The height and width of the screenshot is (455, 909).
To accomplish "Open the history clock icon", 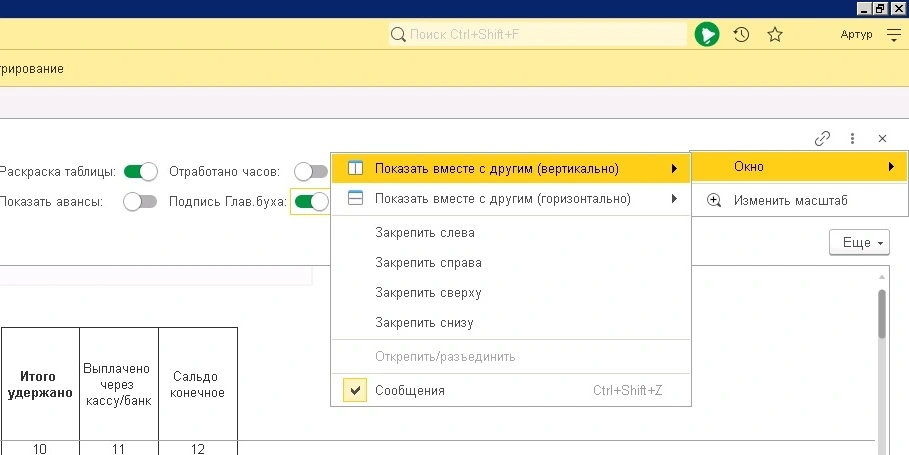I will pyautogui.click(x=741, y=35).
